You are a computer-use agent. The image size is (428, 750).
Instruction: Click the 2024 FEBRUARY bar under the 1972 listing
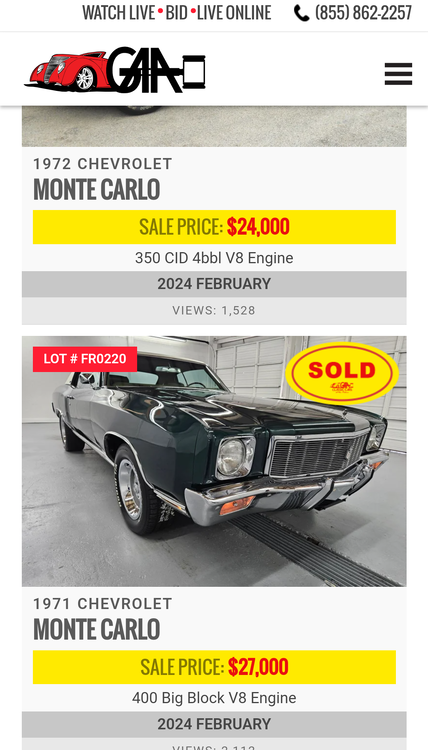214,284
